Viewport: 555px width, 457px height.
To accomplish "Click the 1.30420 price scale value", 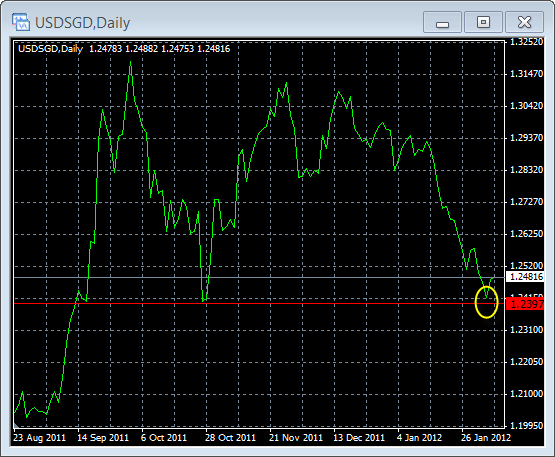I will coord(526,105).
